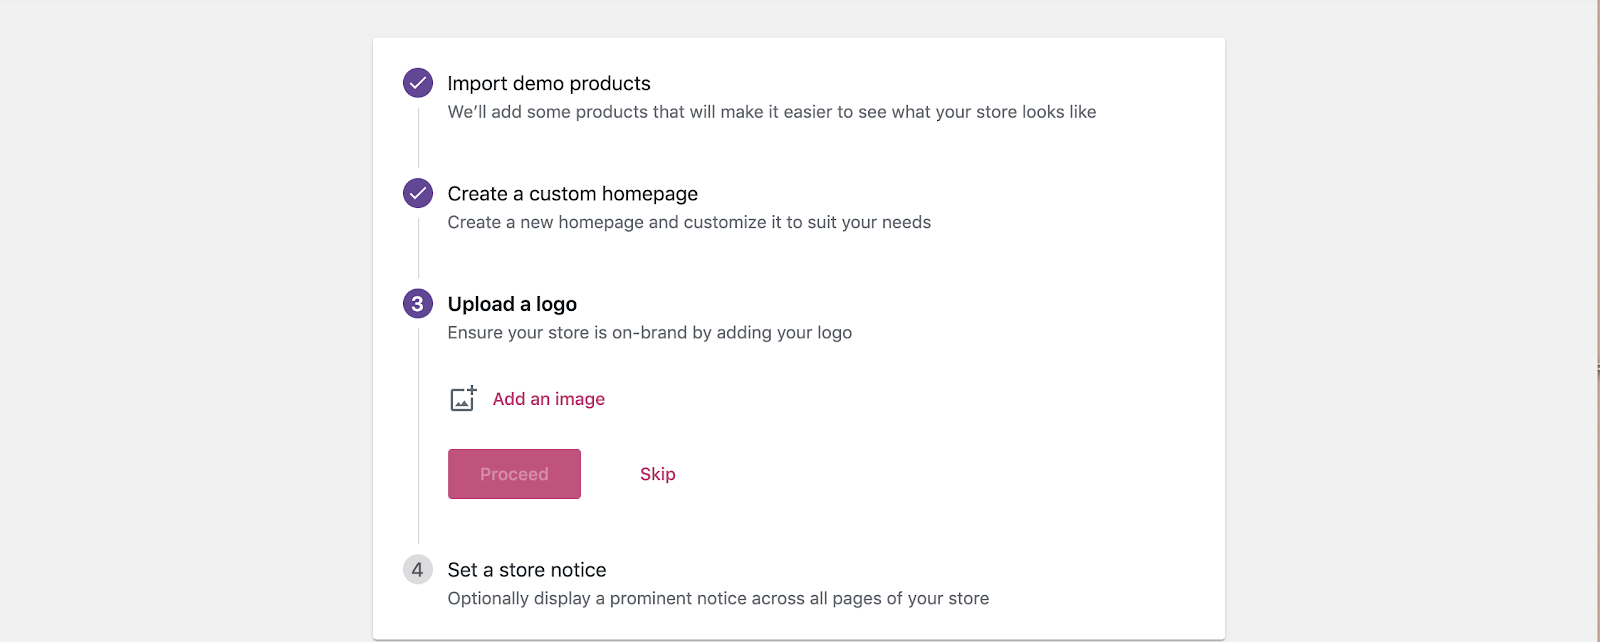
Task: Expand the Create a custom homepage step
Action: (x=573, y=193)
